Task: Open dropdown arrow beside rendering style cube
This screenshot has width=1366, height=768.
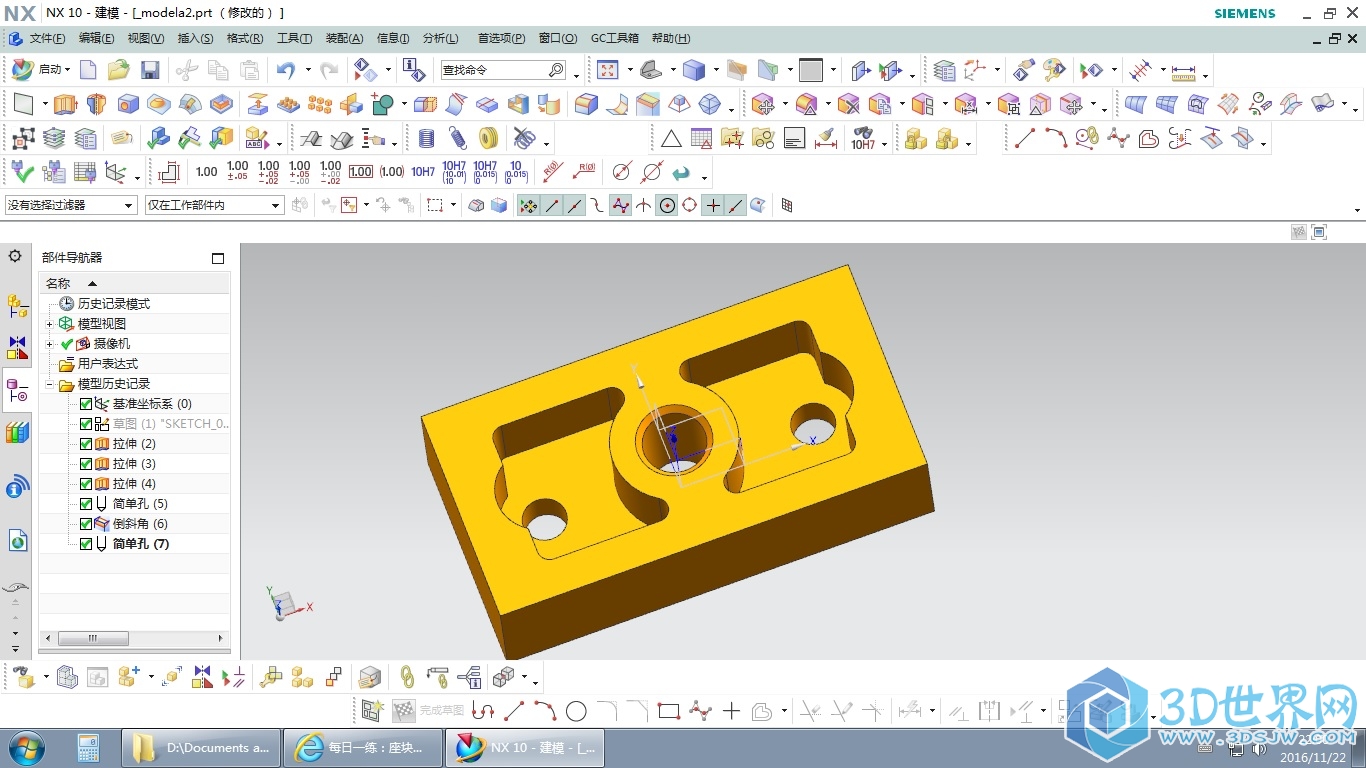Action: click(x=714, y=70)
